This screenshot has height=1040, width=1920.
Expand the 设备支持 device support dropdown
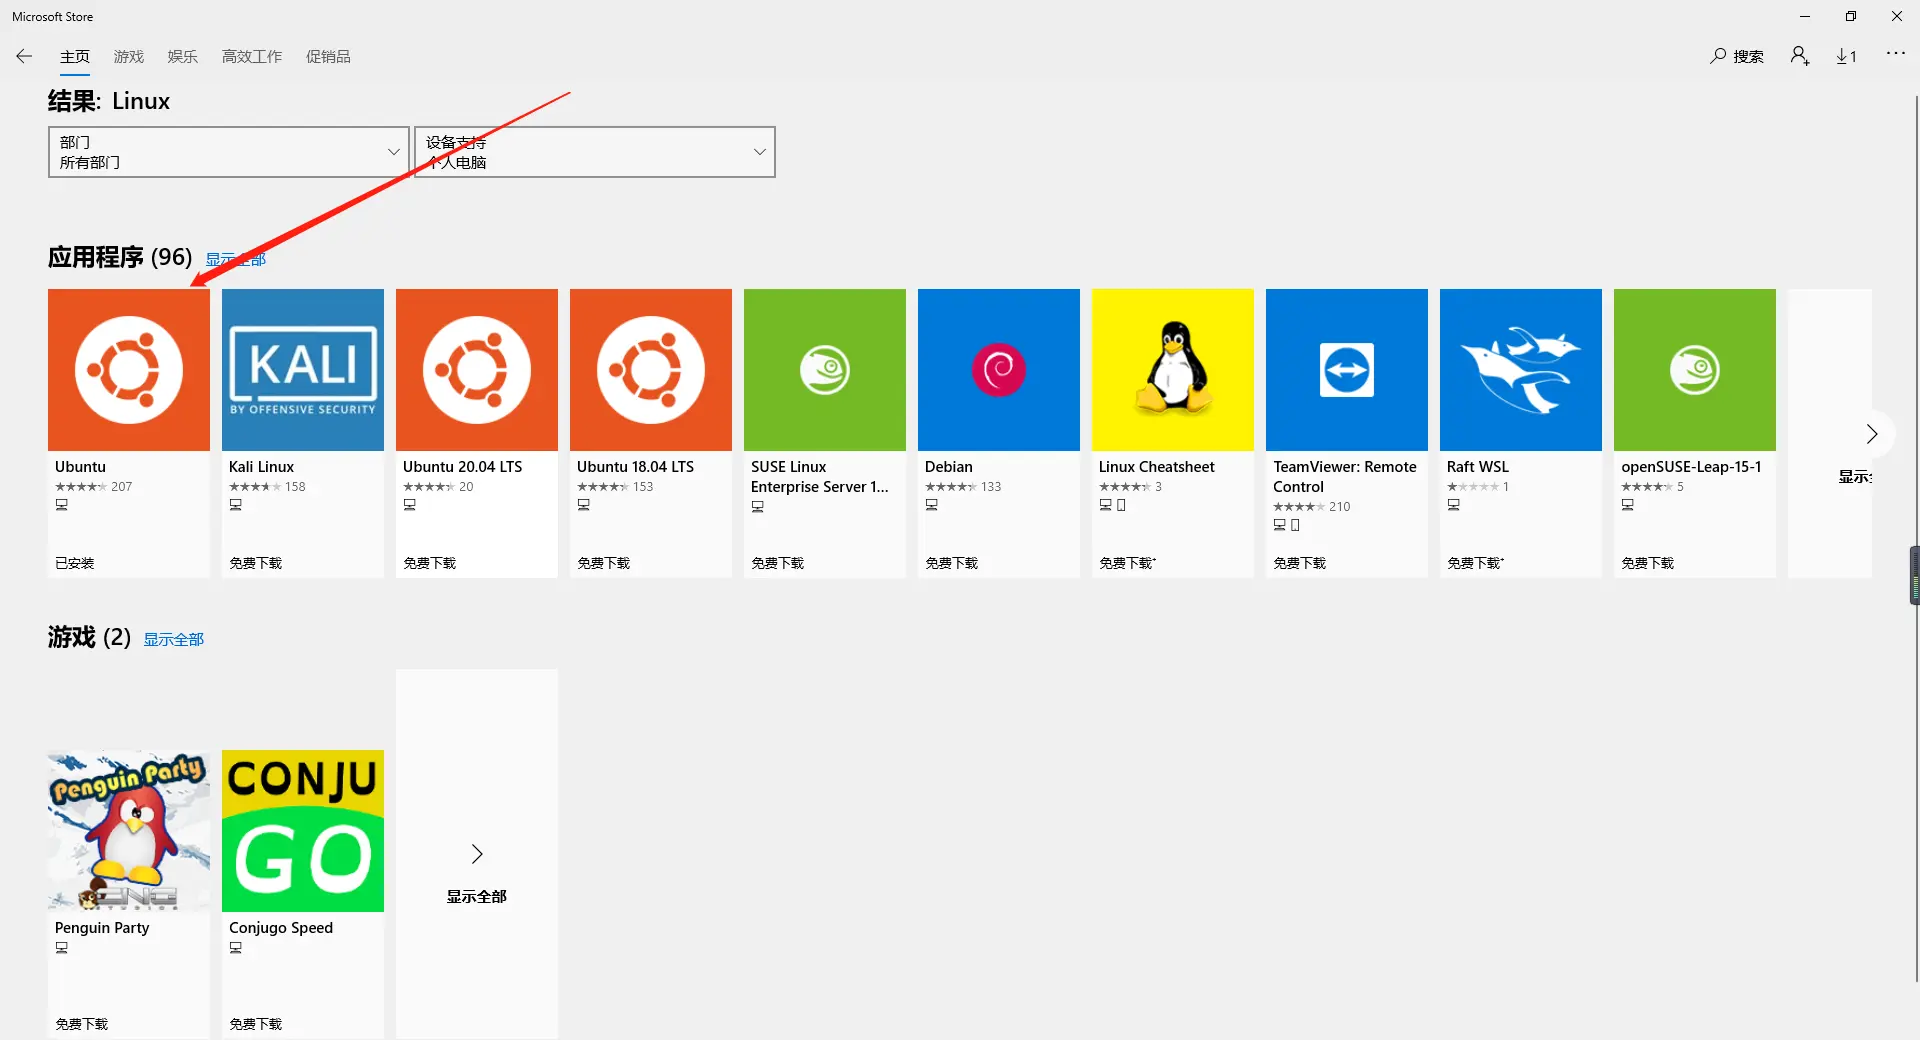[595, 152]
